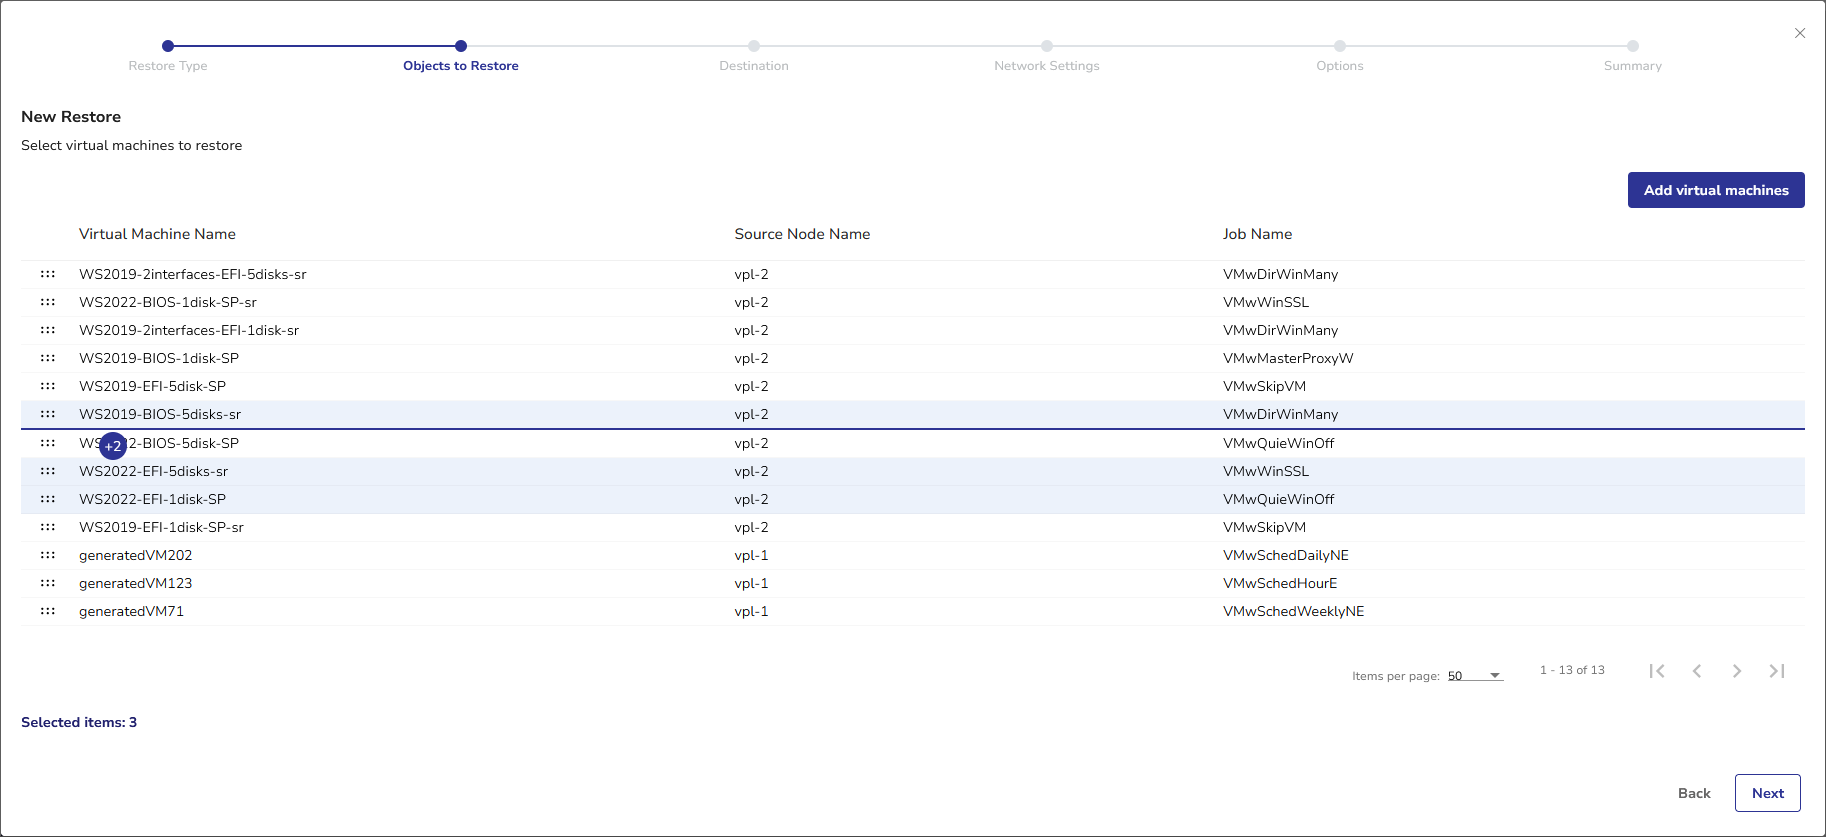Image resolution: width=1826 pixels, height=837 pixels.
Task: Close the New Restore wizard
Action: 1800,33
